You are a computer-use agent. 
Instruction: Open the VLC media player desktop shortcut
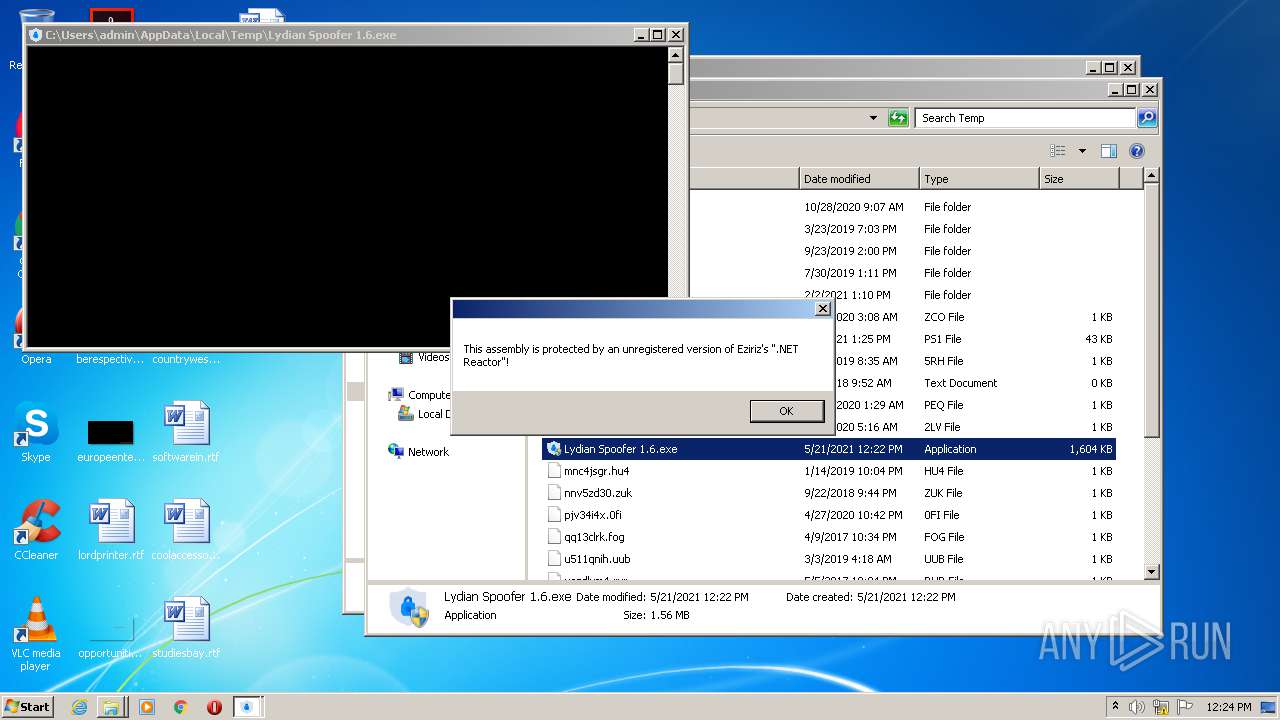36,634
